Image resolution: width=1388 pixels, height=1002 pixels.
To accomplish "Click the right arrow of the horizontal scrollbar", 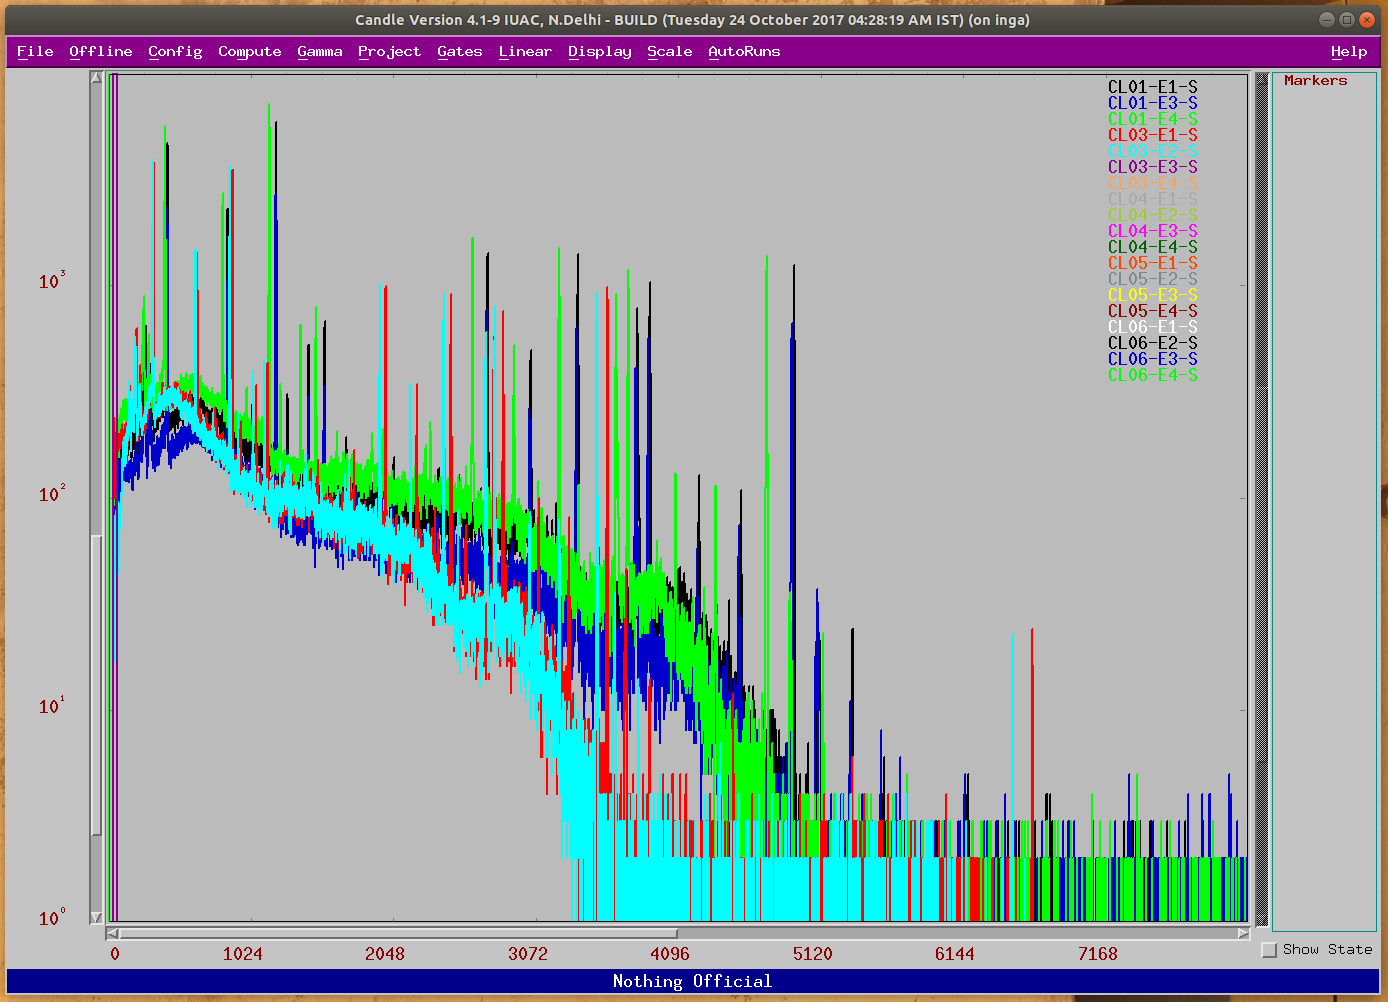I will [x=1243, y=934].
